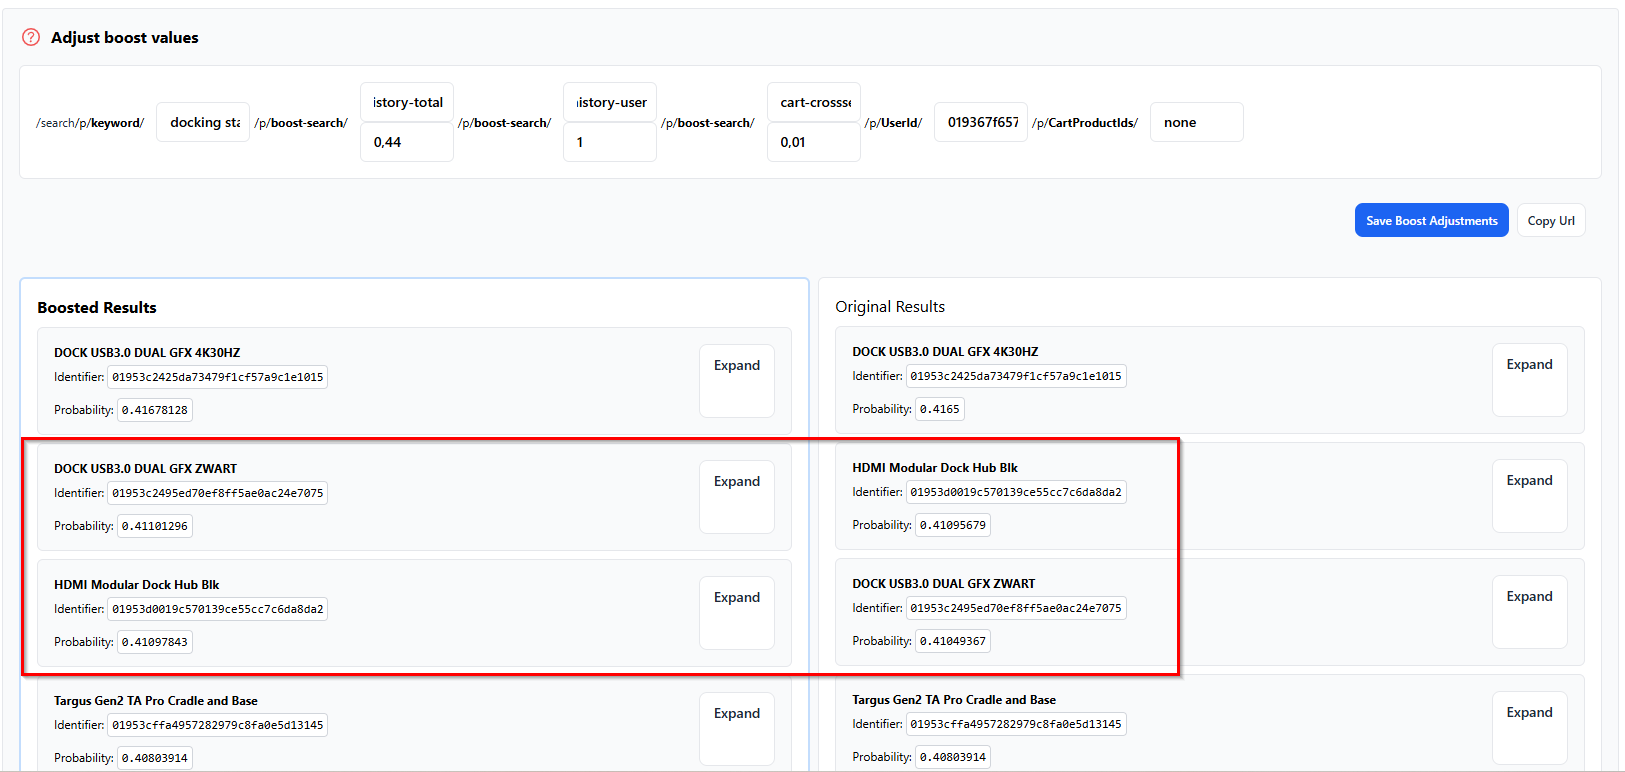The width and height of the screenshot is (1625, 772).
Task: Click 'HDMI Modular Dock Hub Blk' title in Boosted Results
Action: [137, 585]
